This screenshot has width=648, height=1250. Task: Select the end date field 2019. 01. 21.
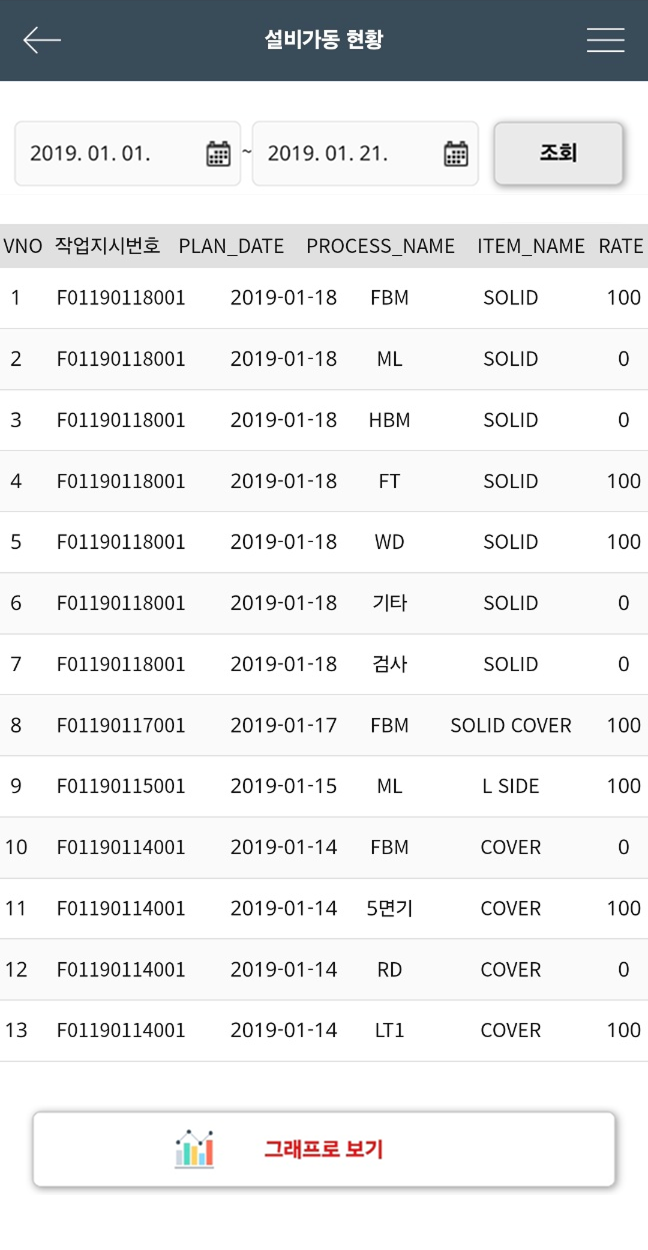pos(365,154)
